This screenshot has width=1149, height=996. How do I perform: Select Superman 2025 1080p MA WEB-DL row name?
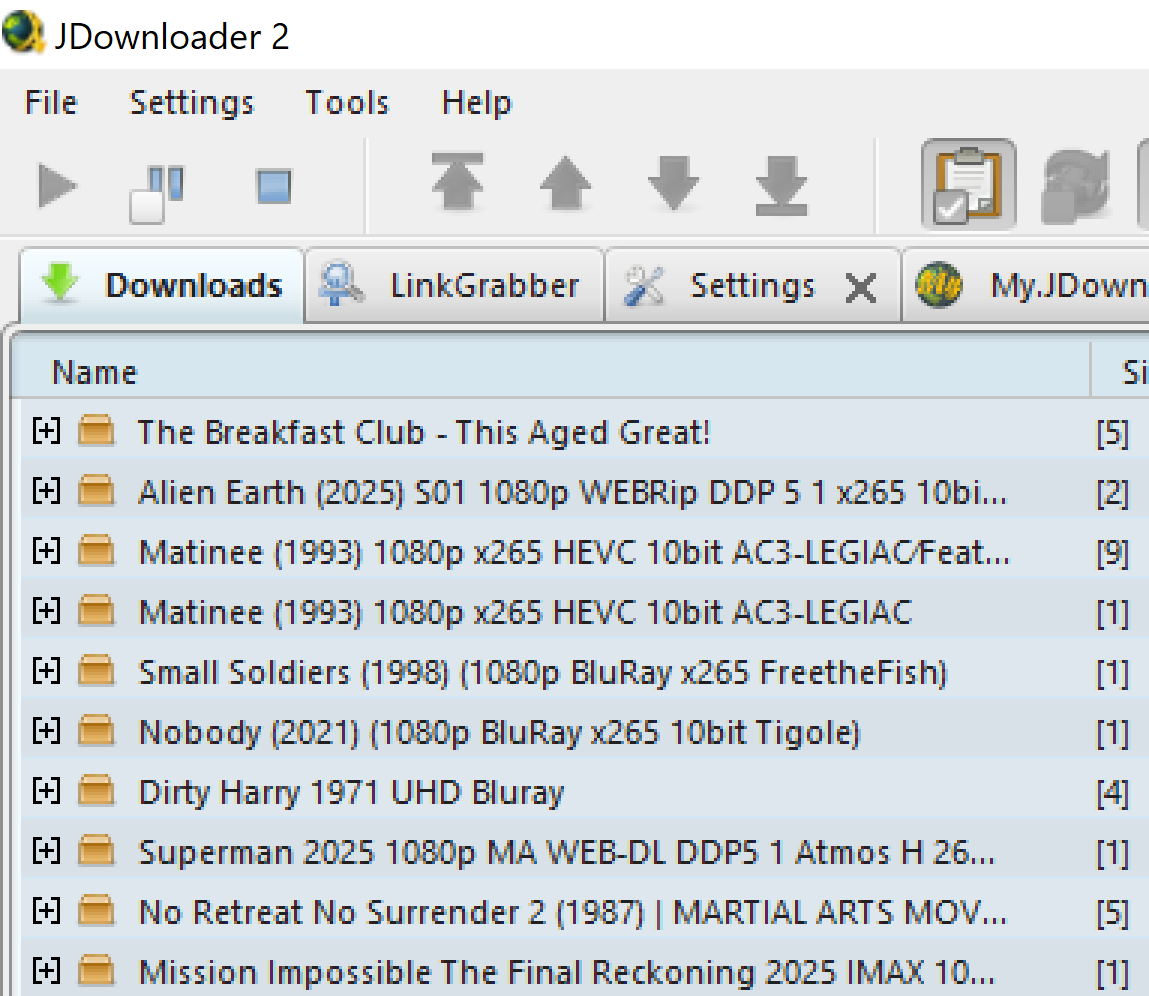567,853
